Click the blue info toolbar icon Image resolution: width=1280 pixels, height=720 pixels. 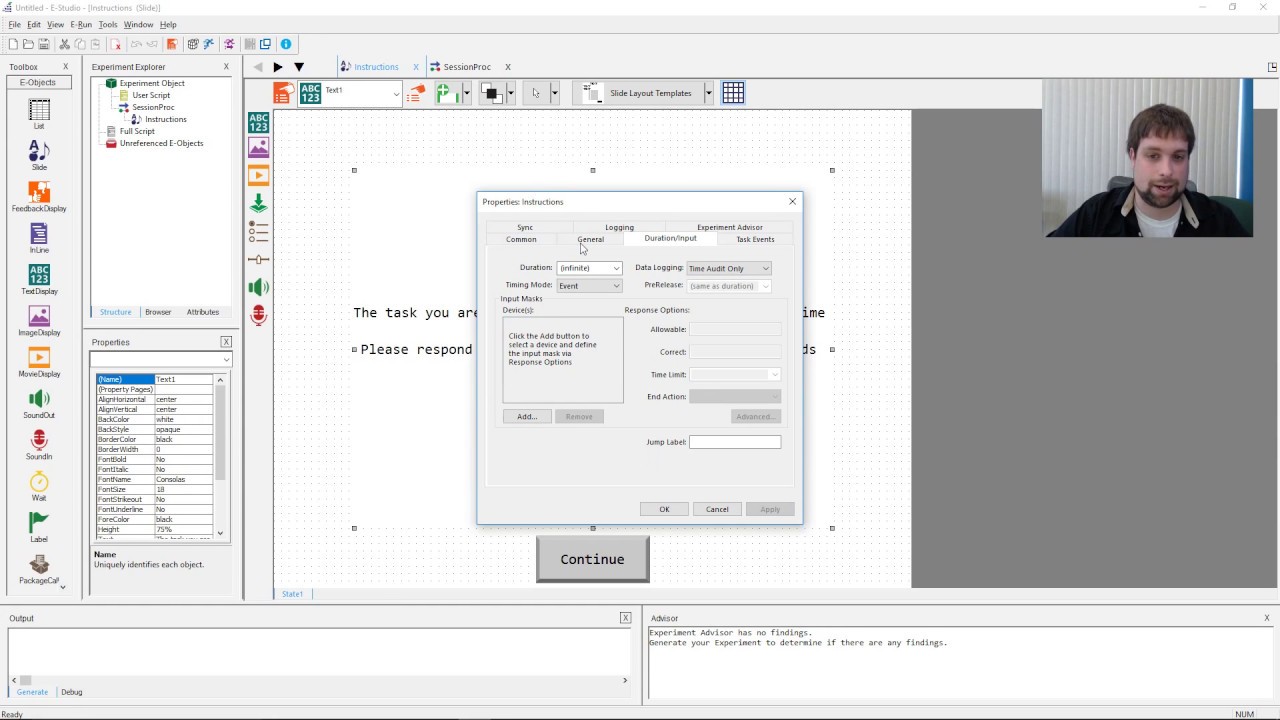point(286,44)
